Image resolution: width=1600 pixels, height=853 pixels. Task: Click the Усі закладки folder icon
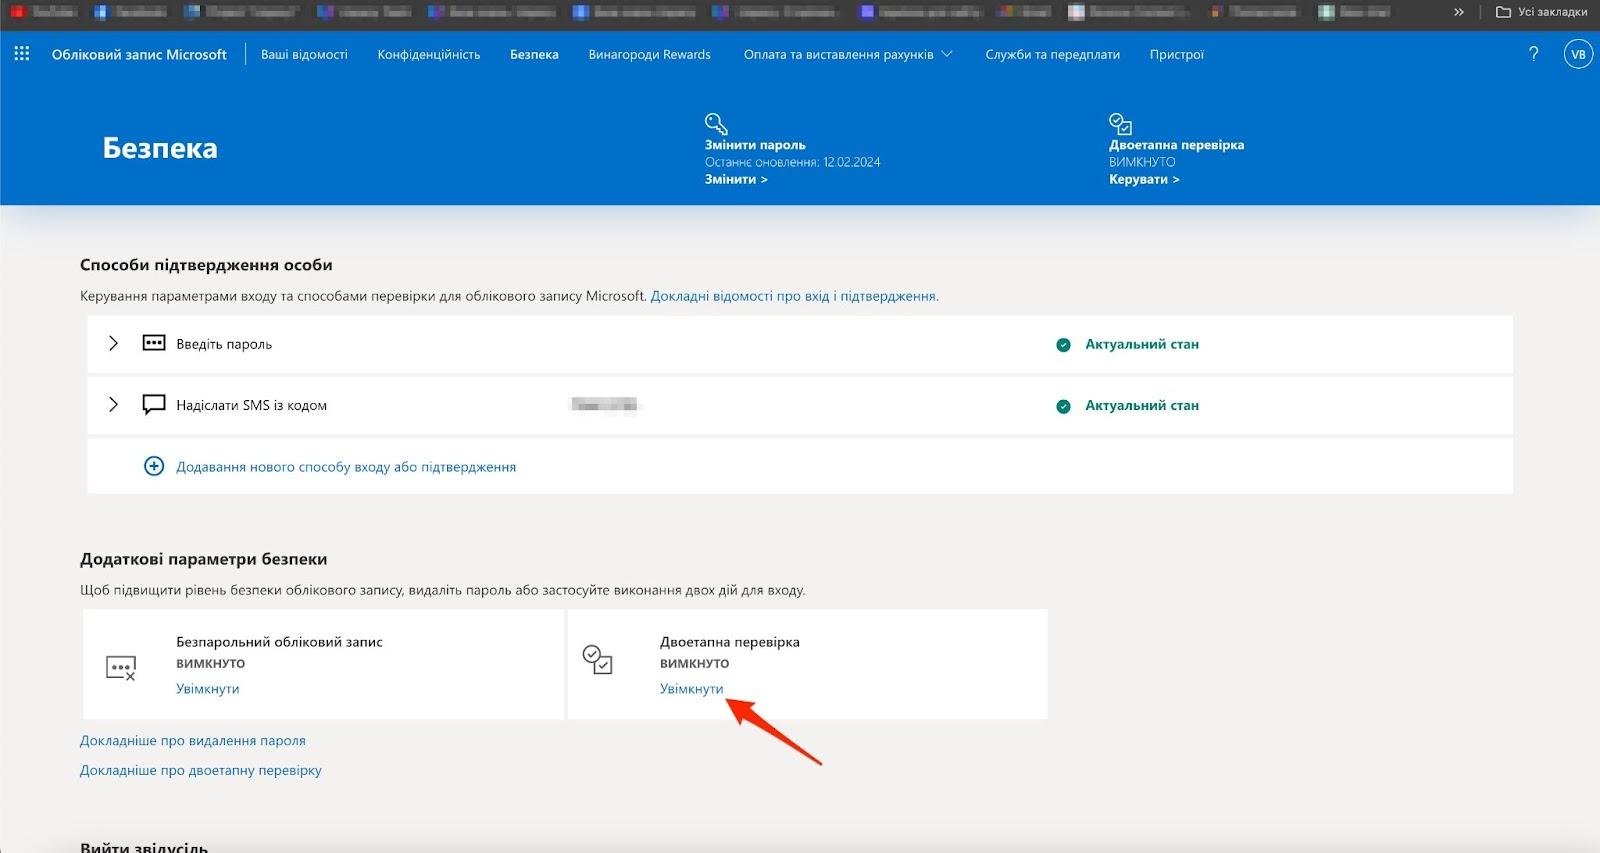[x=1503, y=12]
